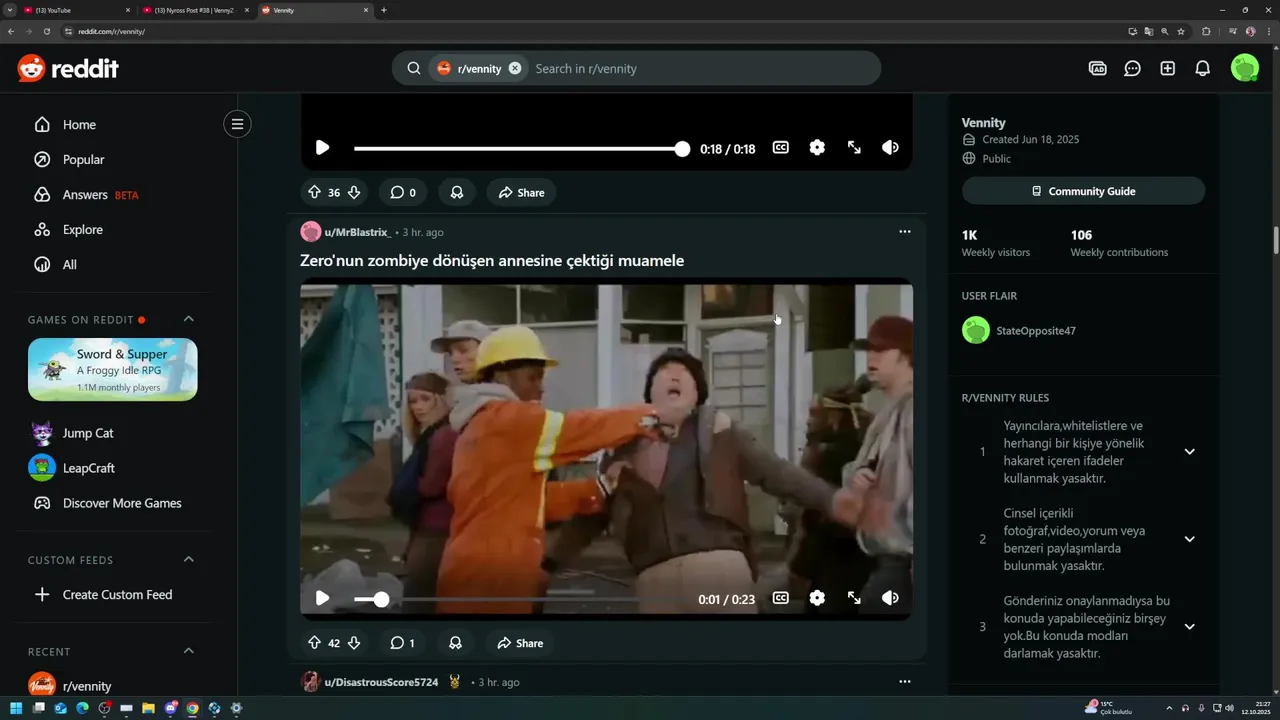Image resolution: width=1280 pixels, height=720 pixels.
Task: Open the Sword & Supper game card
Action: [x=113, y=369]
